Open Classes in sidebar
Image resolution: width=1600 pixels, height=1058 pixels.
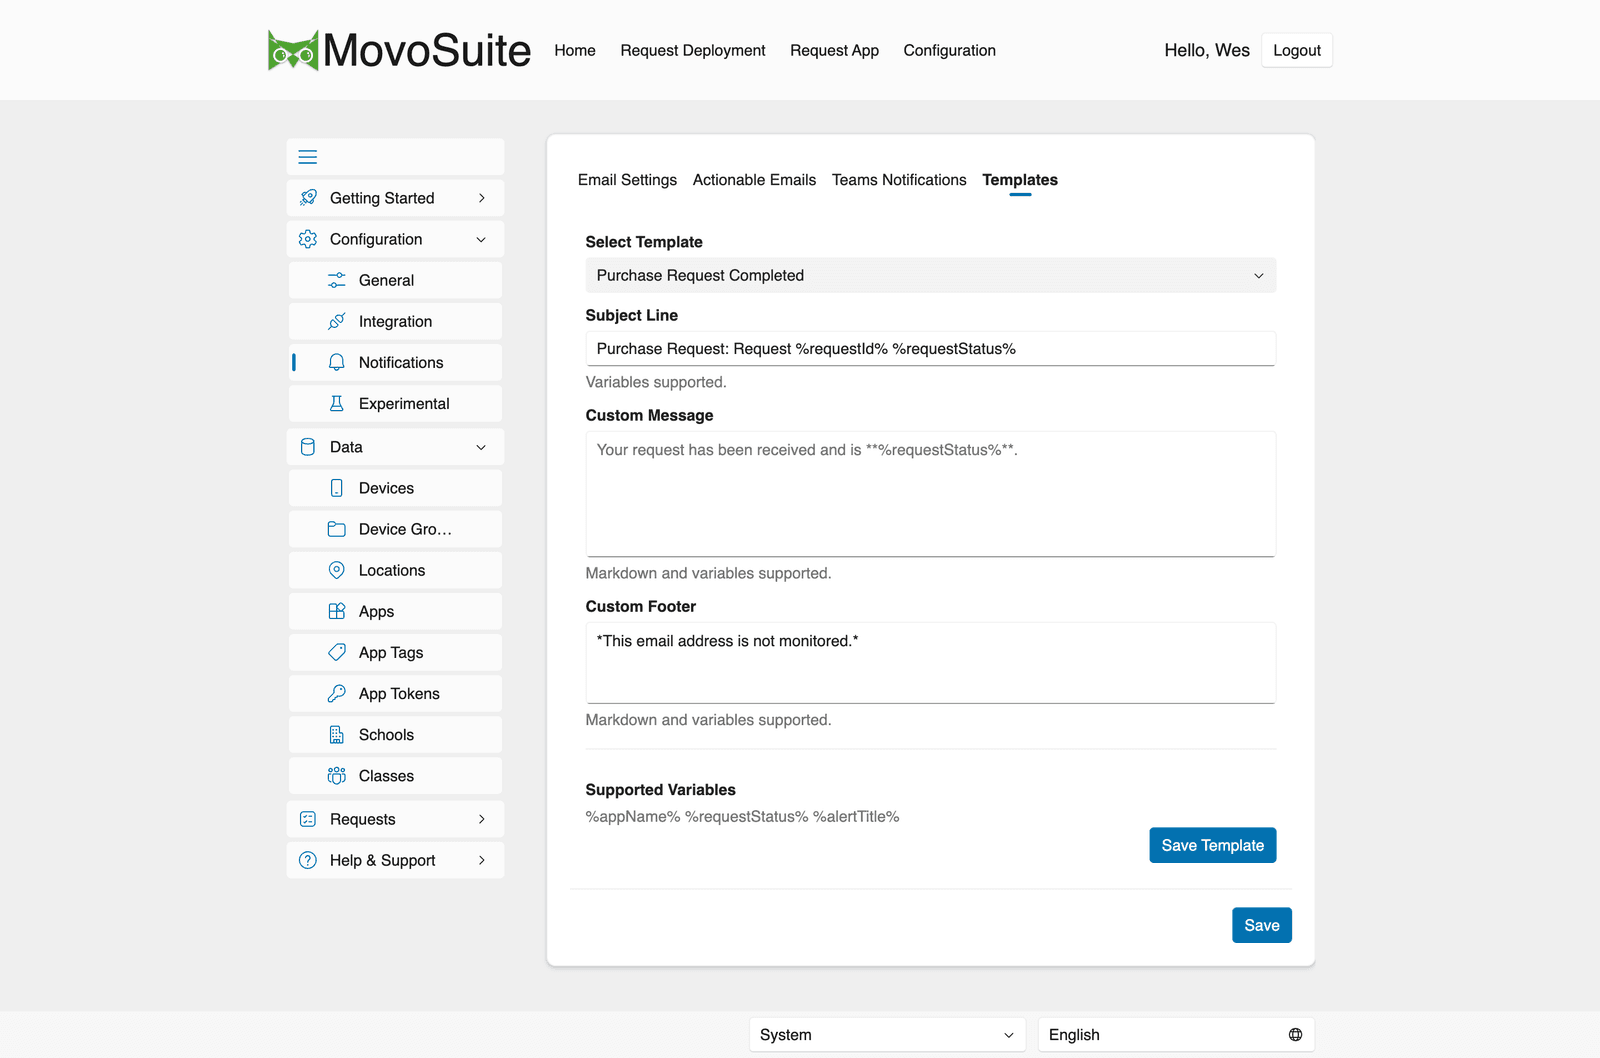pos(395,775)
